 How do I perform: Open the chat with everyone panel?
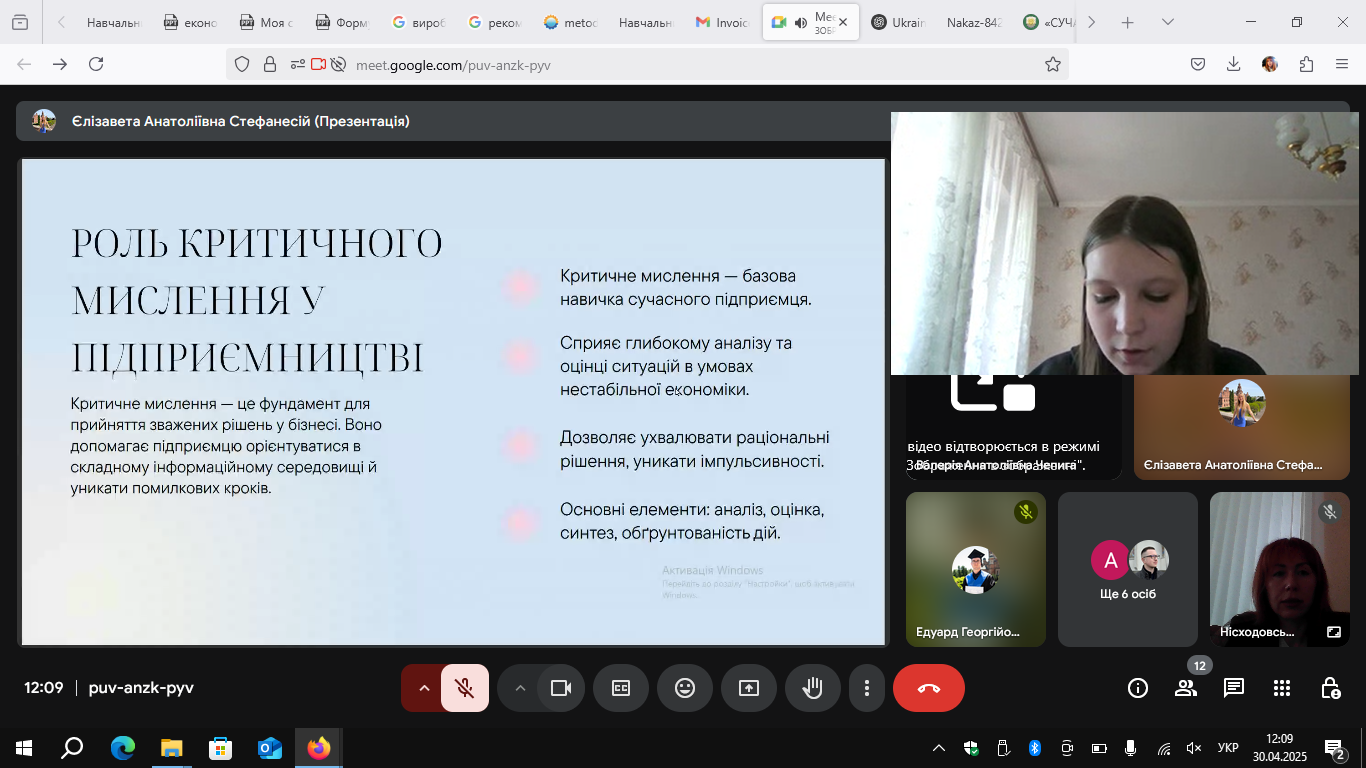(x=1234, y=688)
